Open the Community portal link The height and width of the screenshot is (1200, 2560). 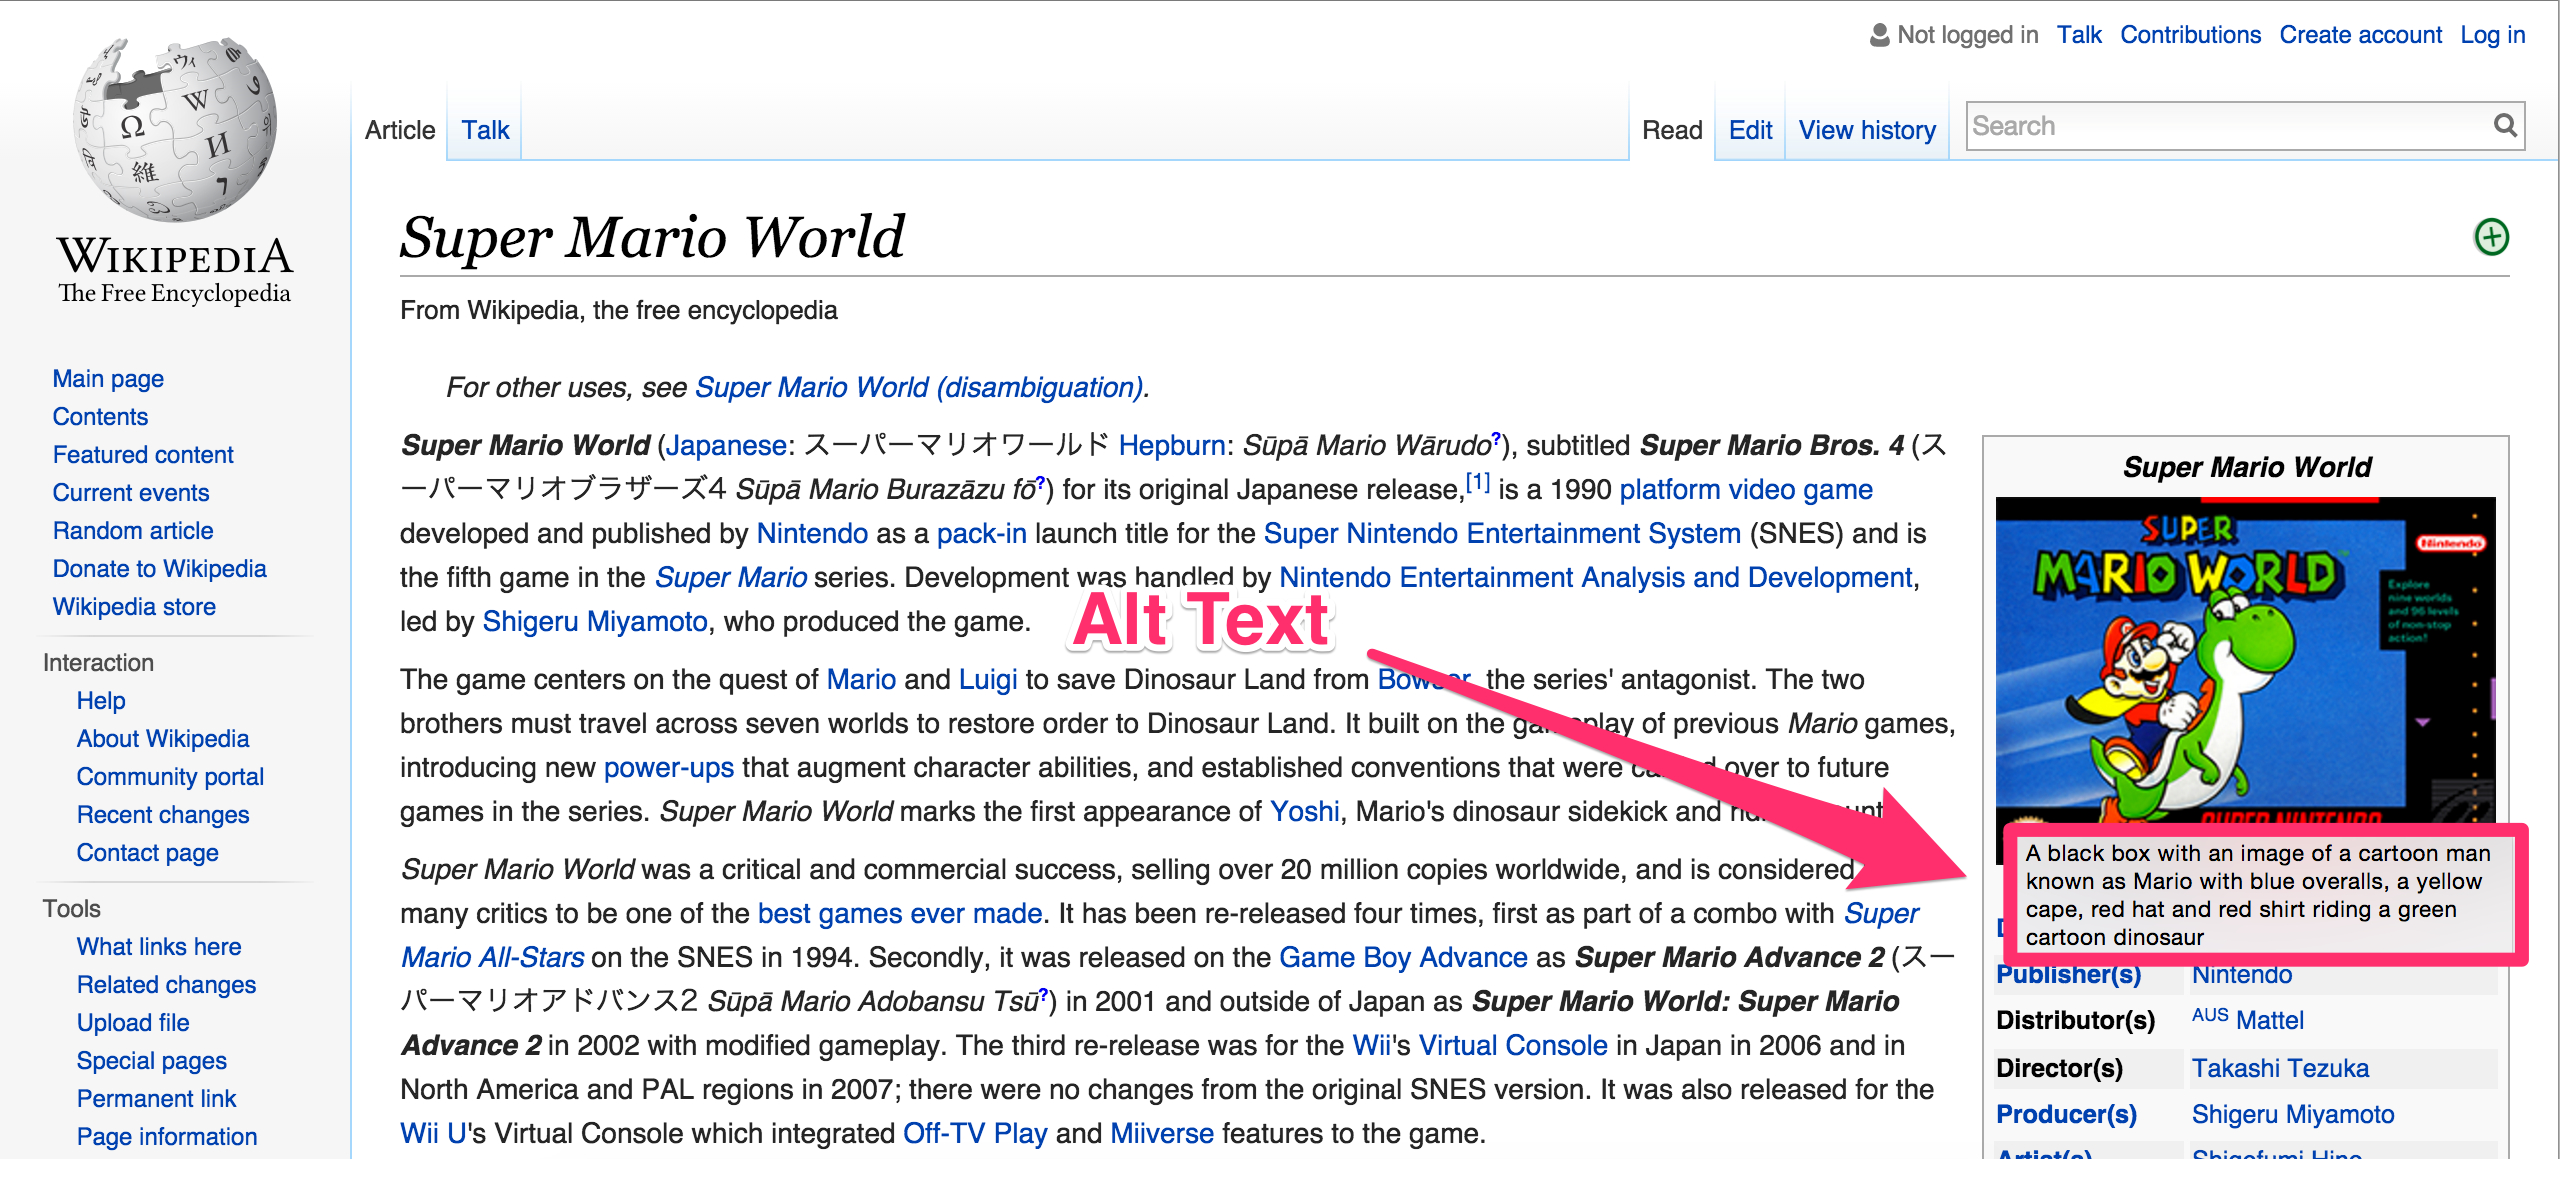(x=170, y=777)
